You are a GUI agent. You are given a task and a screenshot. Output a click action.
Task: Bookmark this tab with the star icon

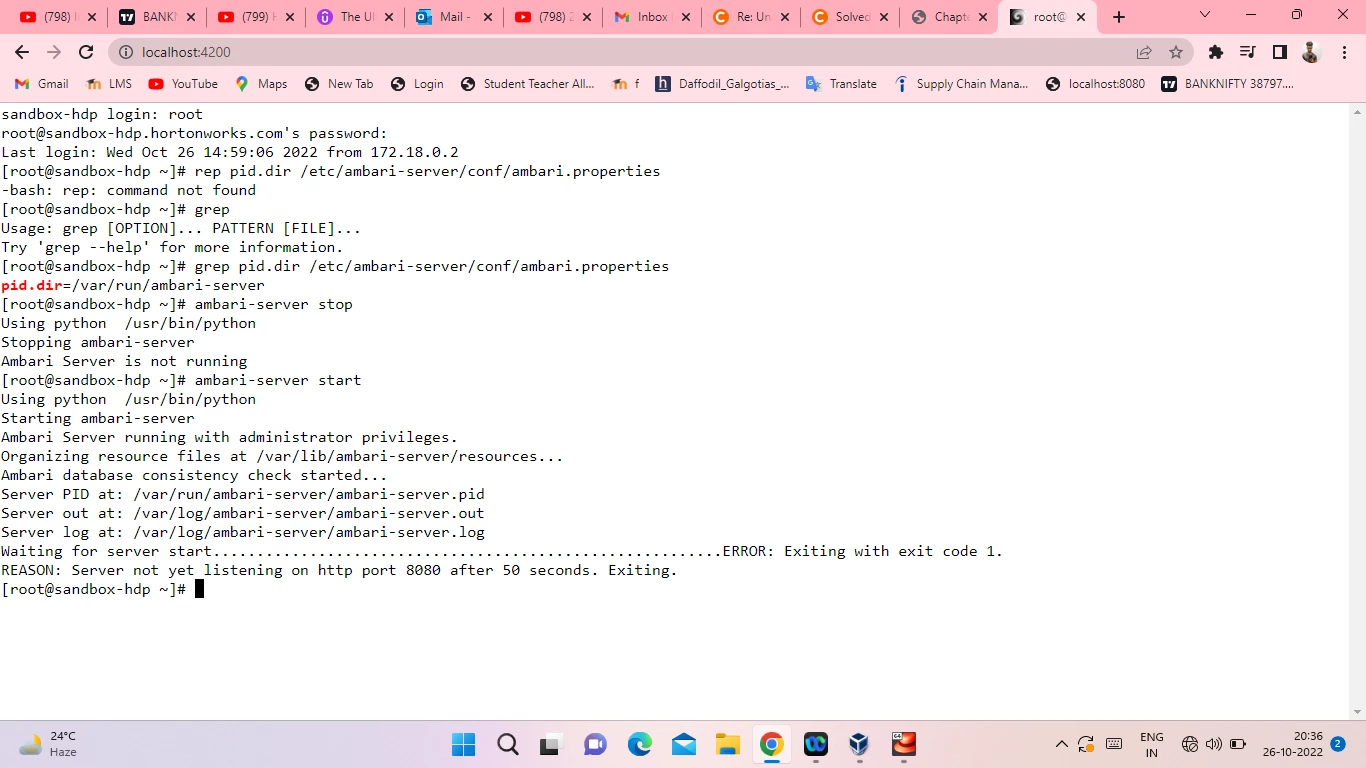click(x=1176, y=52)
